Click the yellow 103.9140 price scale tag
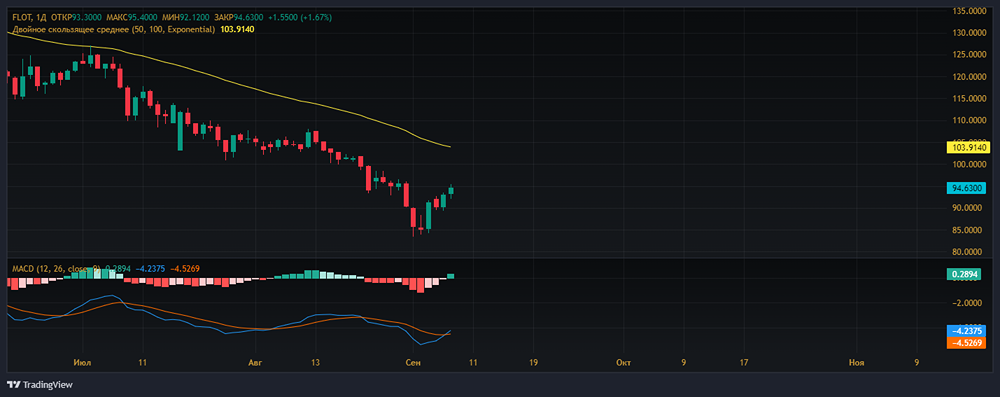Image resolution: width=1000 pixels, height=397 pixels. [x=968, y=147]
